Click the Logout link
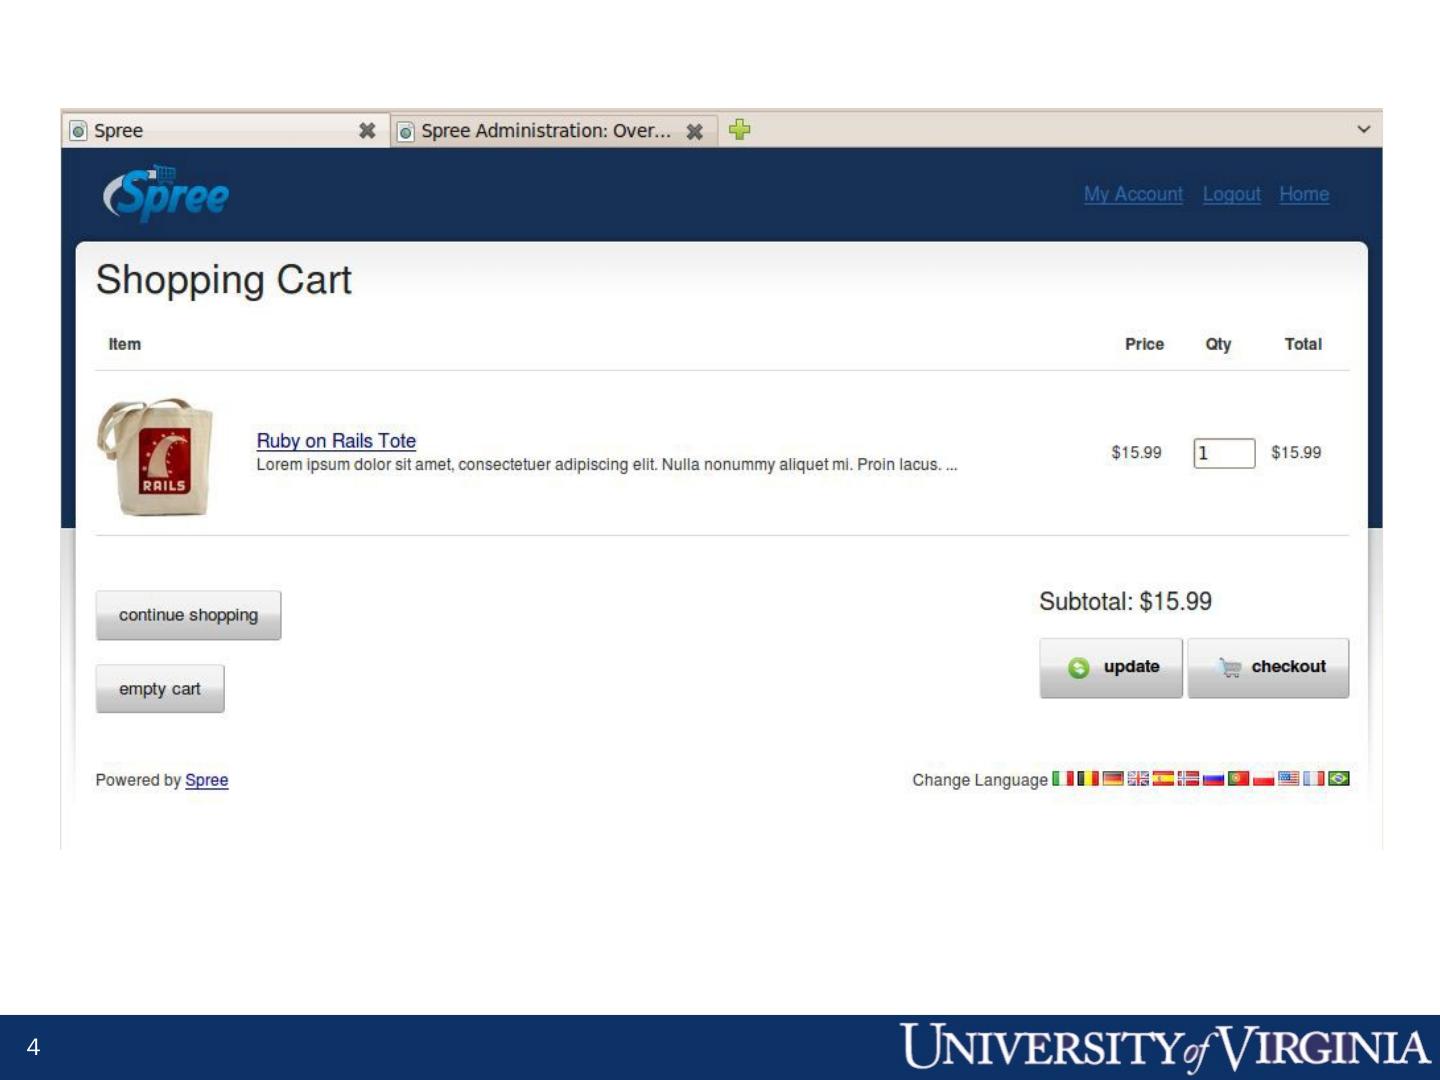1440x1080 pixels. coord(1231,194)
